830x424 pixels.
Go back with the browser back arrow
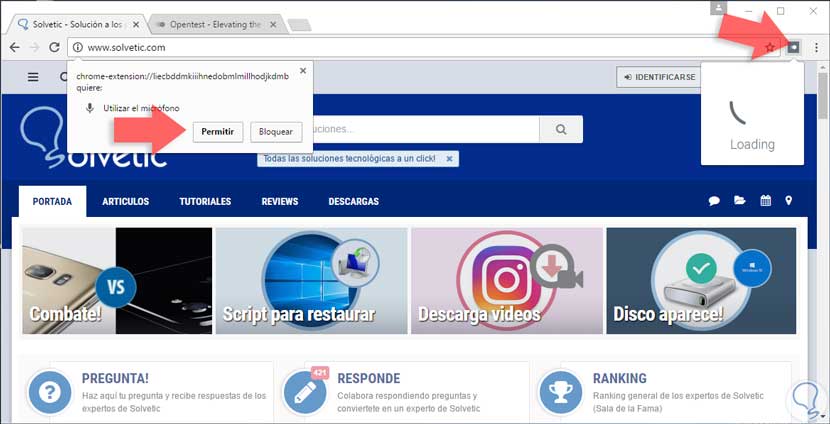pyautogui.click(x=14, y=48)
